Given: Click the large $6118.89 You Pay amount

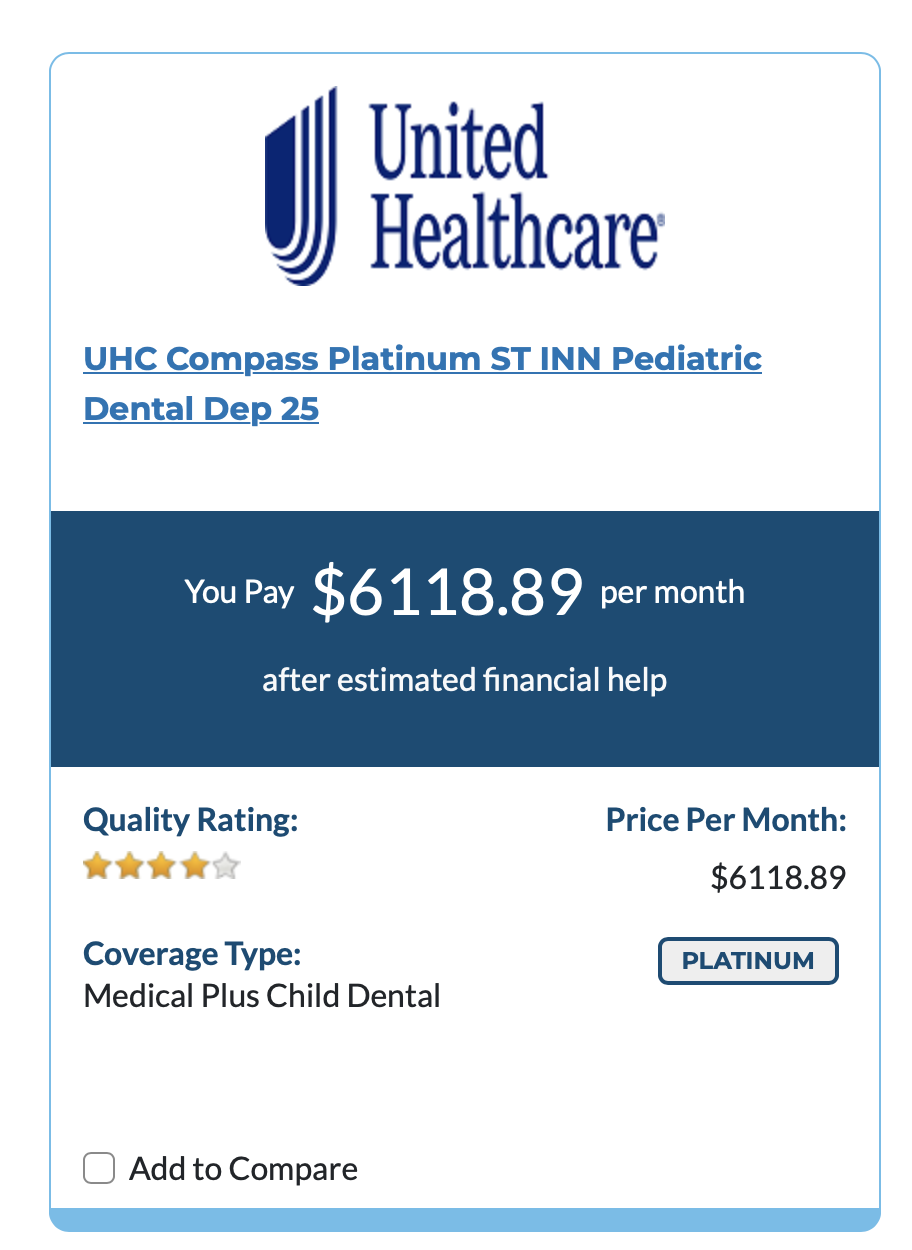Looking at the screenshot, I should click(447, 591).
